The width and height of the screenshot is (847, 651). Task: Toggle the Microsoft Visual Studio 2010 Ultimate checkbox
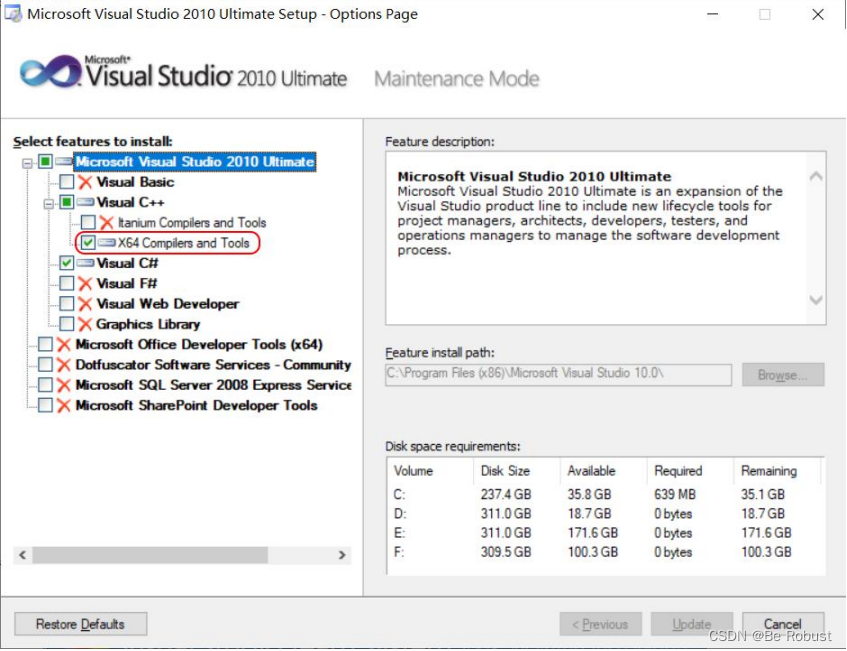tap(45, 161)
